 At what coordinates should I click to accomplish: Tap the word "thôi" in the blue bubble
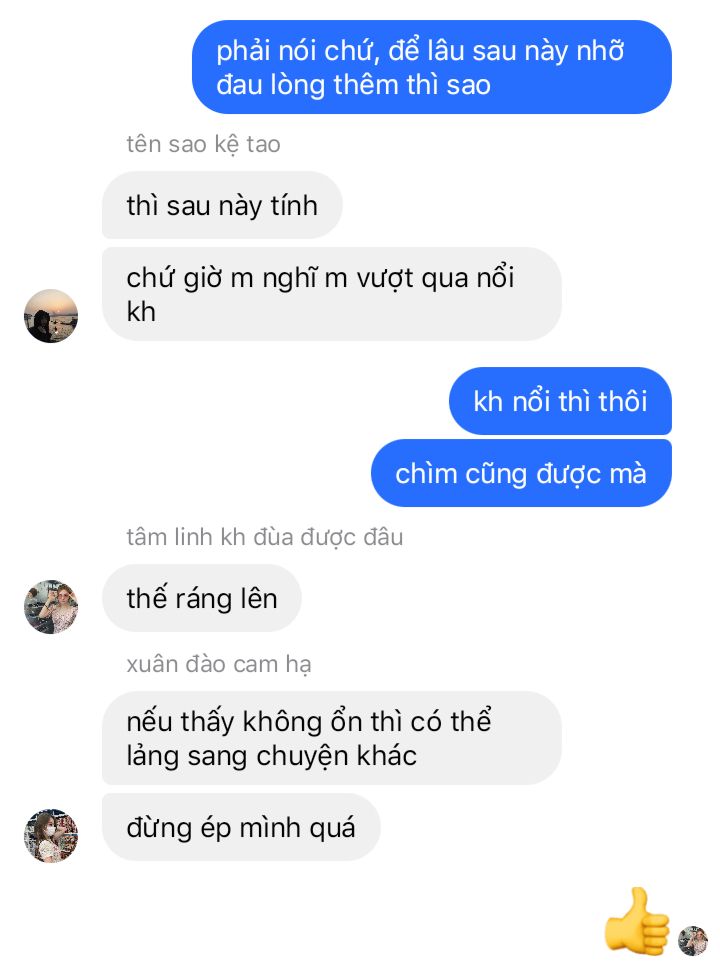coord(622,401)
